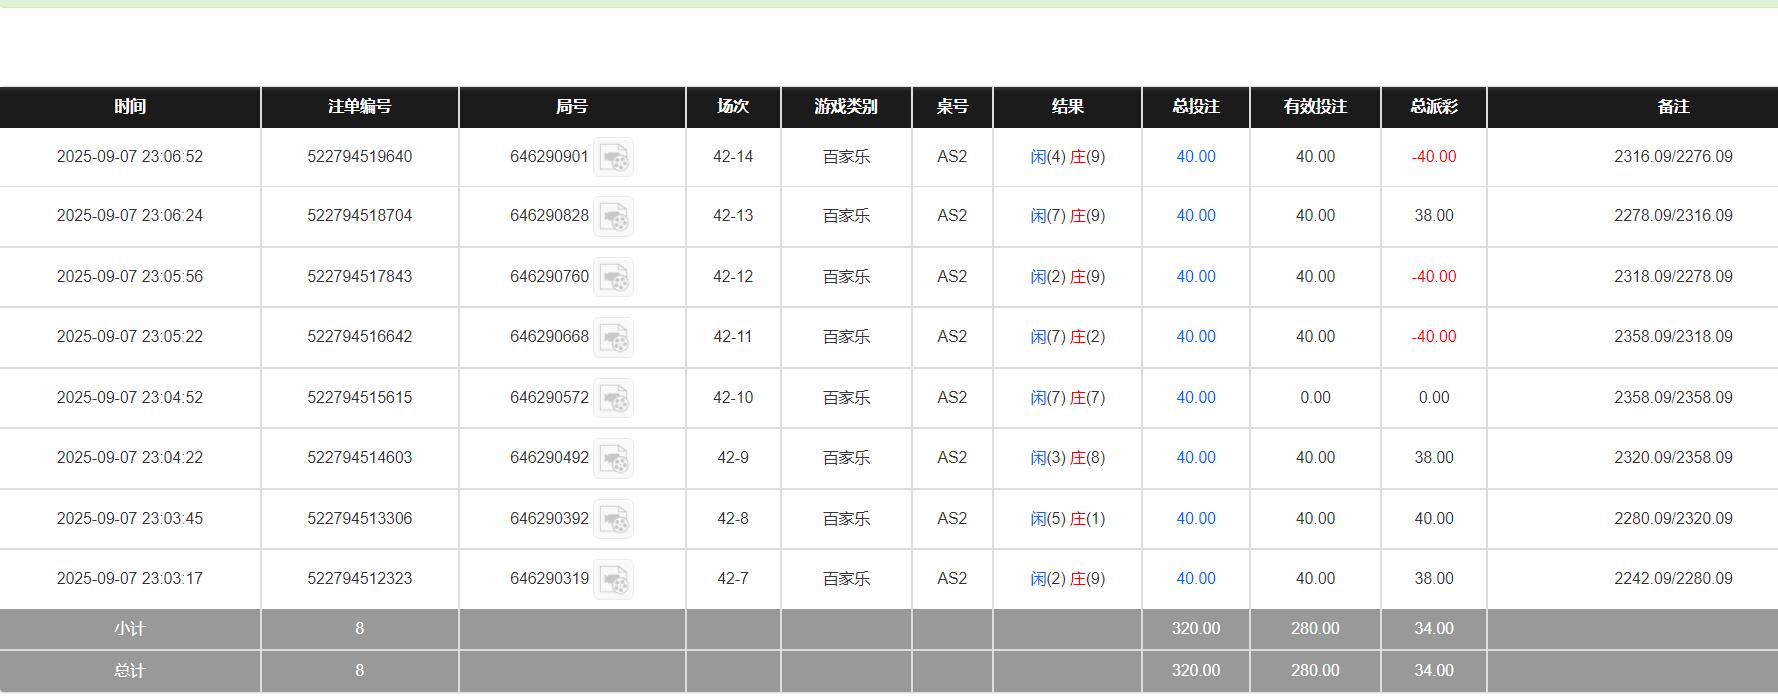The height and width of the screenshot is (696, 1778).
Task: Click the blue 40.00 total bet for 42-14
Action: click(1195, 157)
